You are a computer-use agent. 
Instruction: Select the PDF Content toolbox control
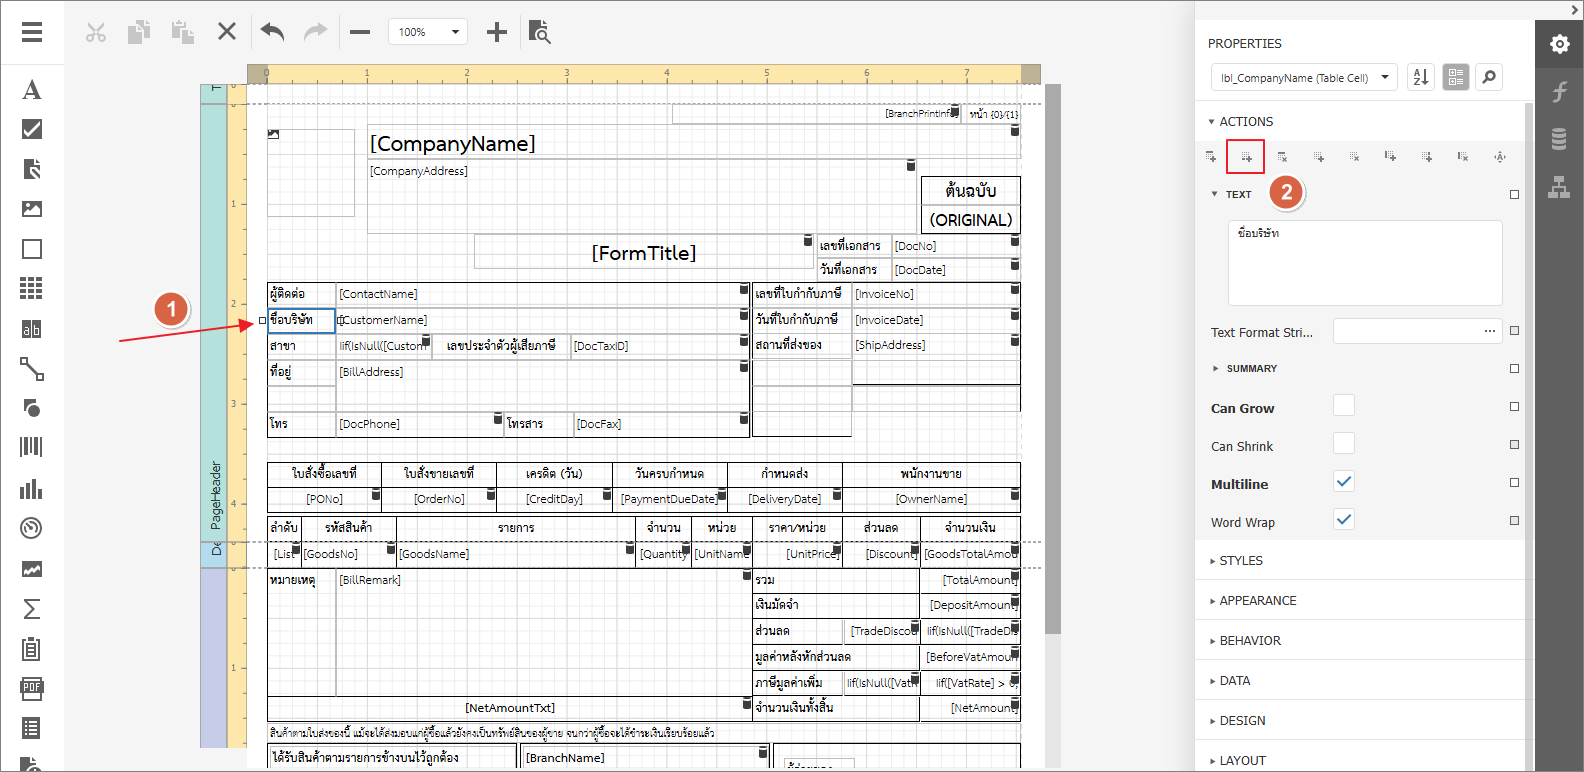pyautogui.click(x=32, y=689)
